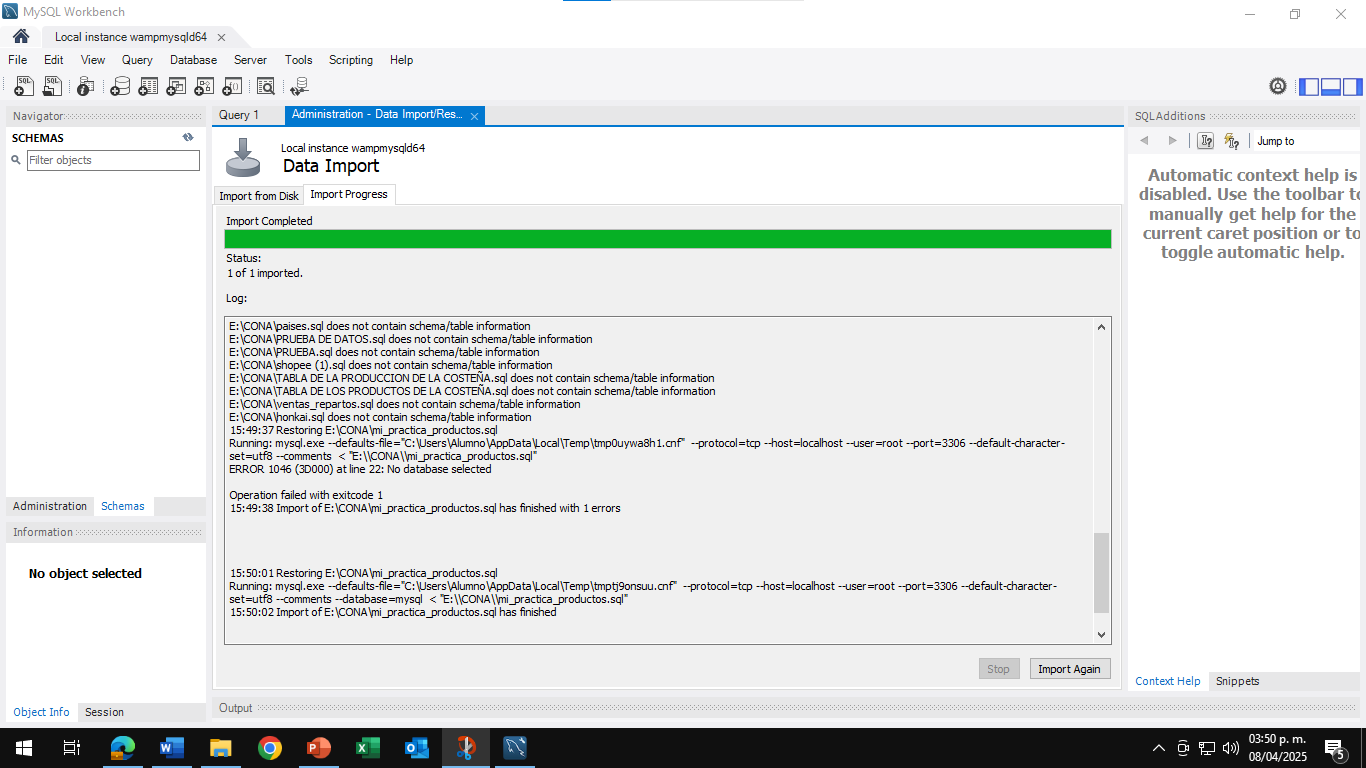Create a new view toolbar icon
This screenshot has height=768, width=1366.
click(176, 87)
